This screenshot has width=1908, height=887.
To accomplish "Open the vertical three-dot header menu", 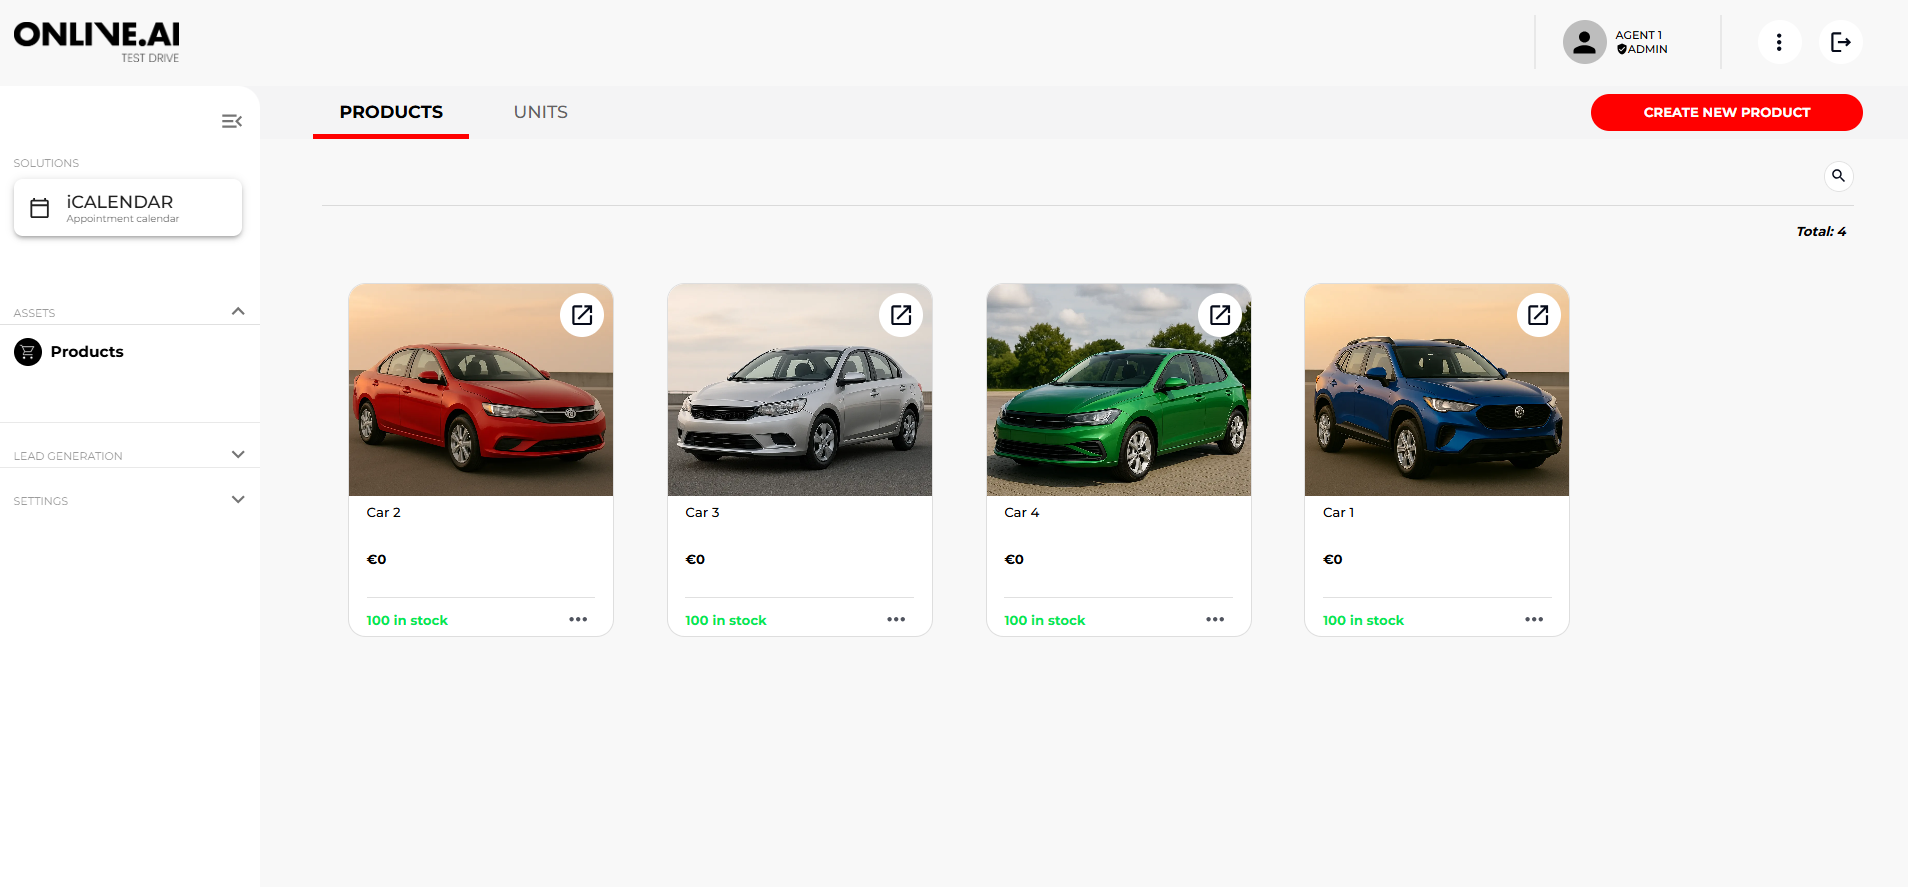I will pos(1779,42).
